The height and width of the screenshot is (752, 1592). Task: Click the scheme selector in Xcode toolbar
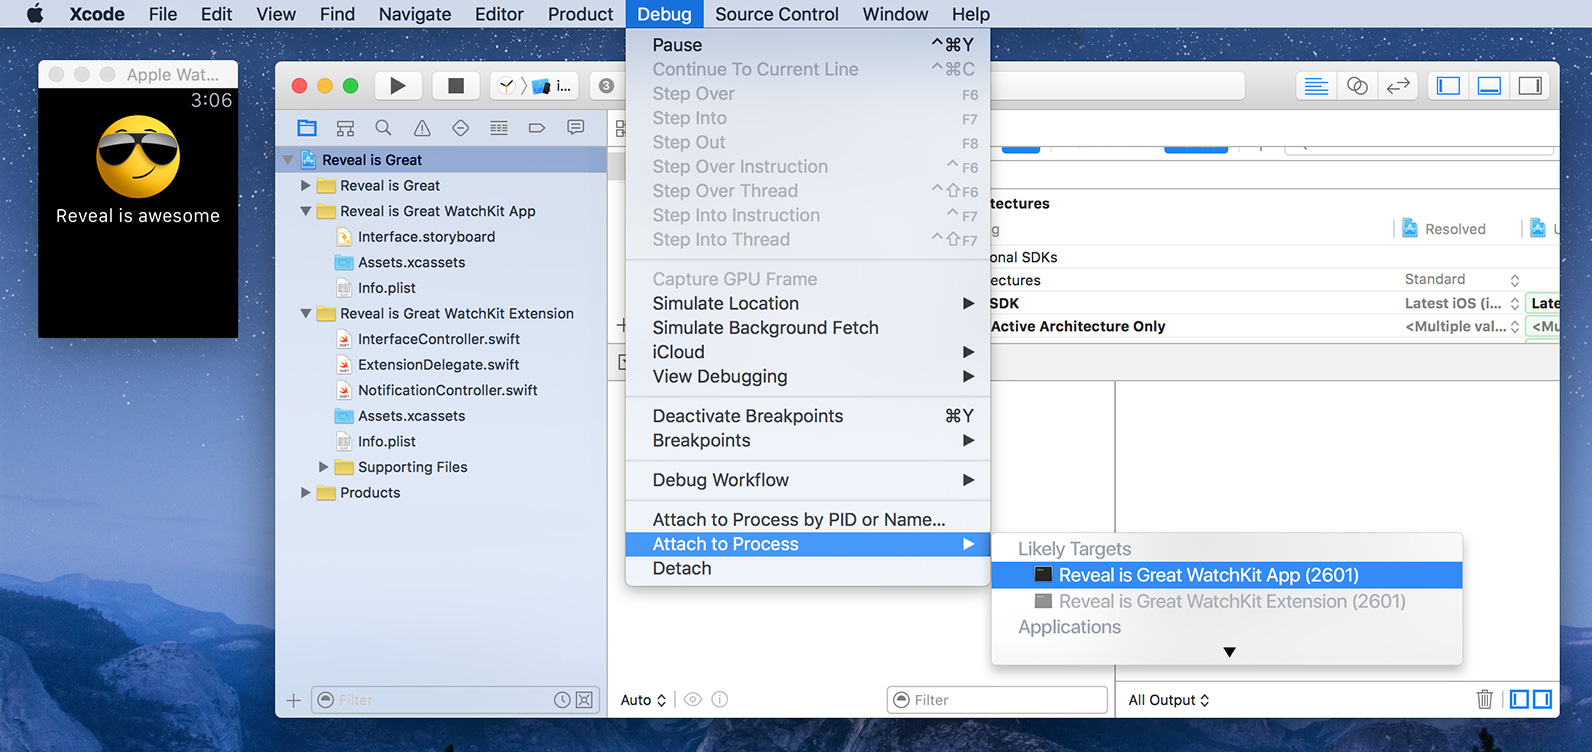(535, 86)
